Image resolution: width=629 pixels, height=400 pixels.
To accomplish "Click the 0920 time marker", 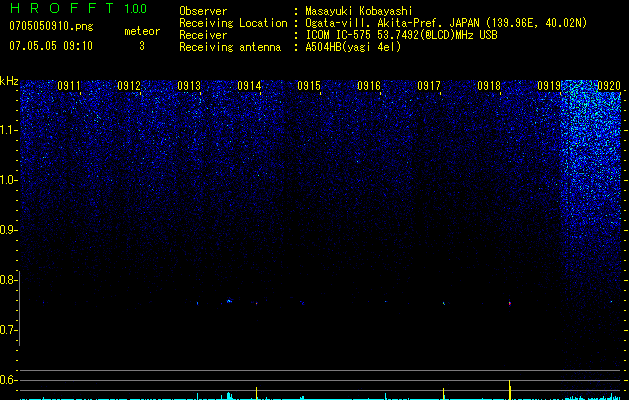I will (609, 86).
